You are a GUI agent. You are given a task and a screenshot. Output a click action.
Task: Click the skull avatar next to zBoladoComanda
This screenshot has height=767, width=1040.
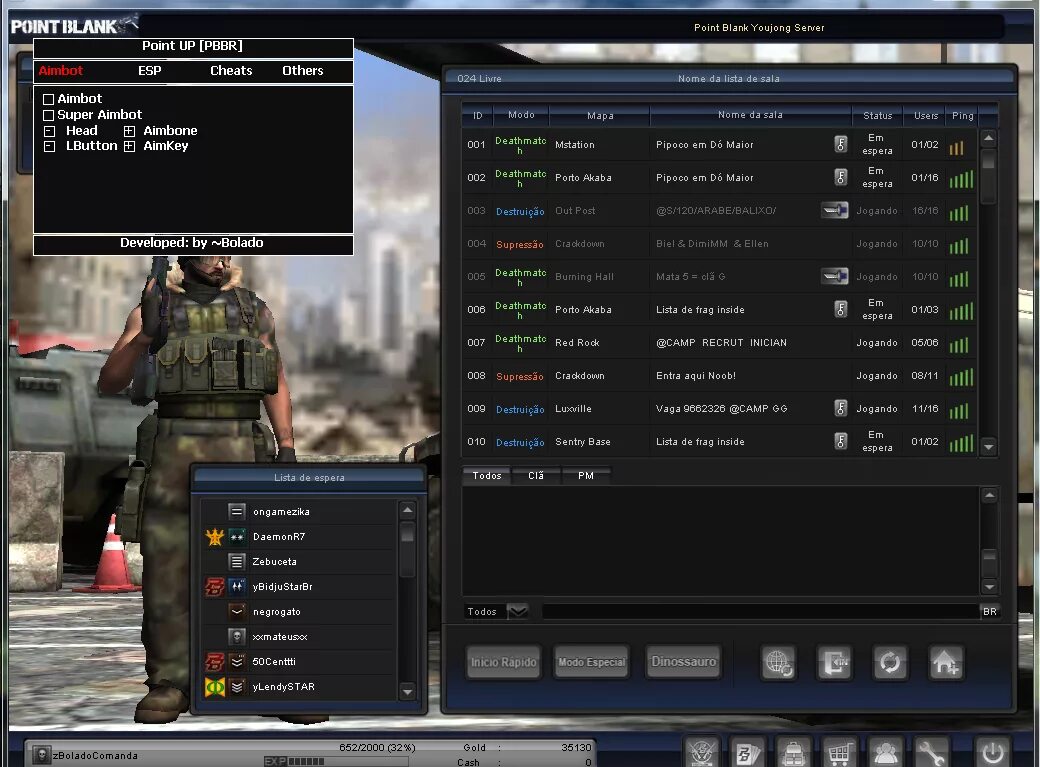[41, 755]
